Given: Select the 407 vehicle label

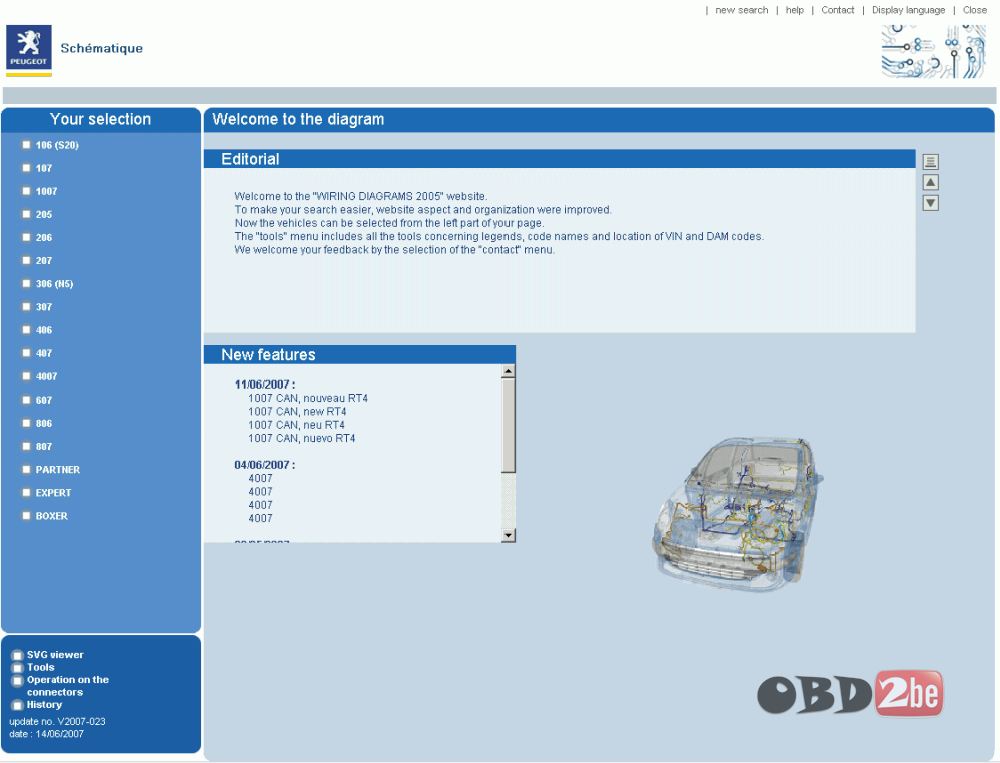Looking at the screenshot, I should point(43,353).
